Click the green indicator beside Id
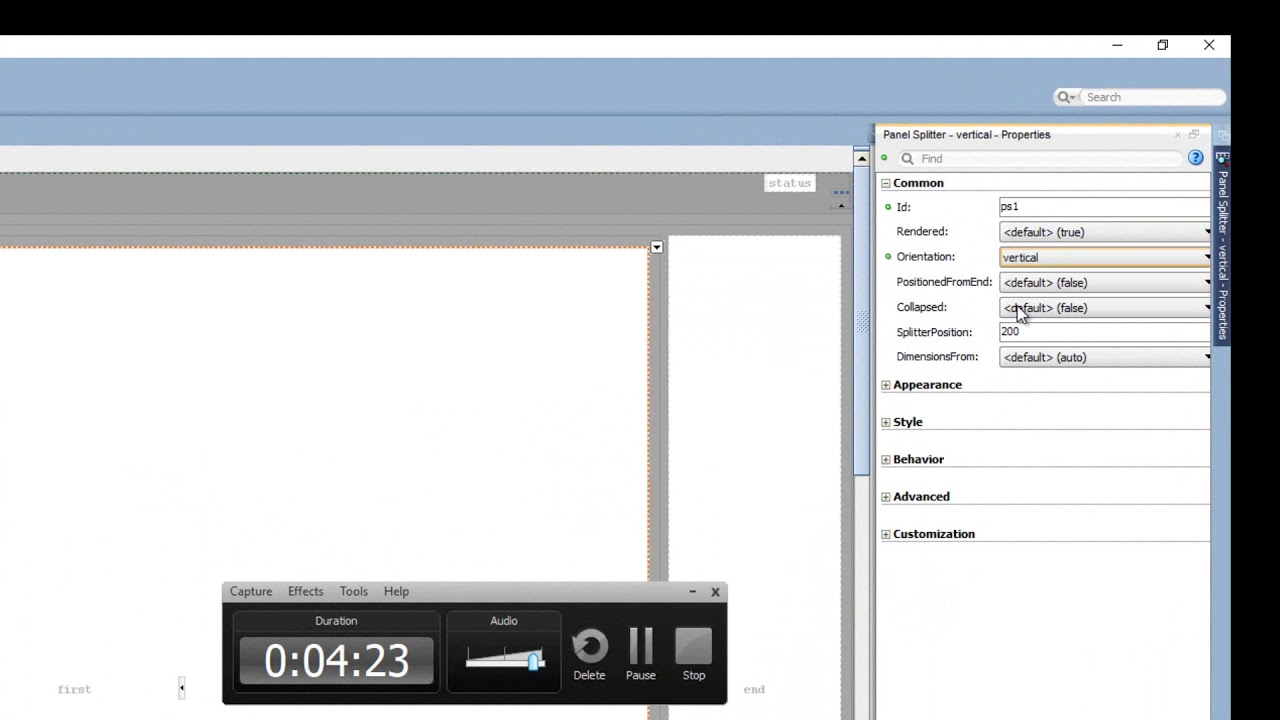The height and width of the screenshot is (720, 1280). [888, 207]
